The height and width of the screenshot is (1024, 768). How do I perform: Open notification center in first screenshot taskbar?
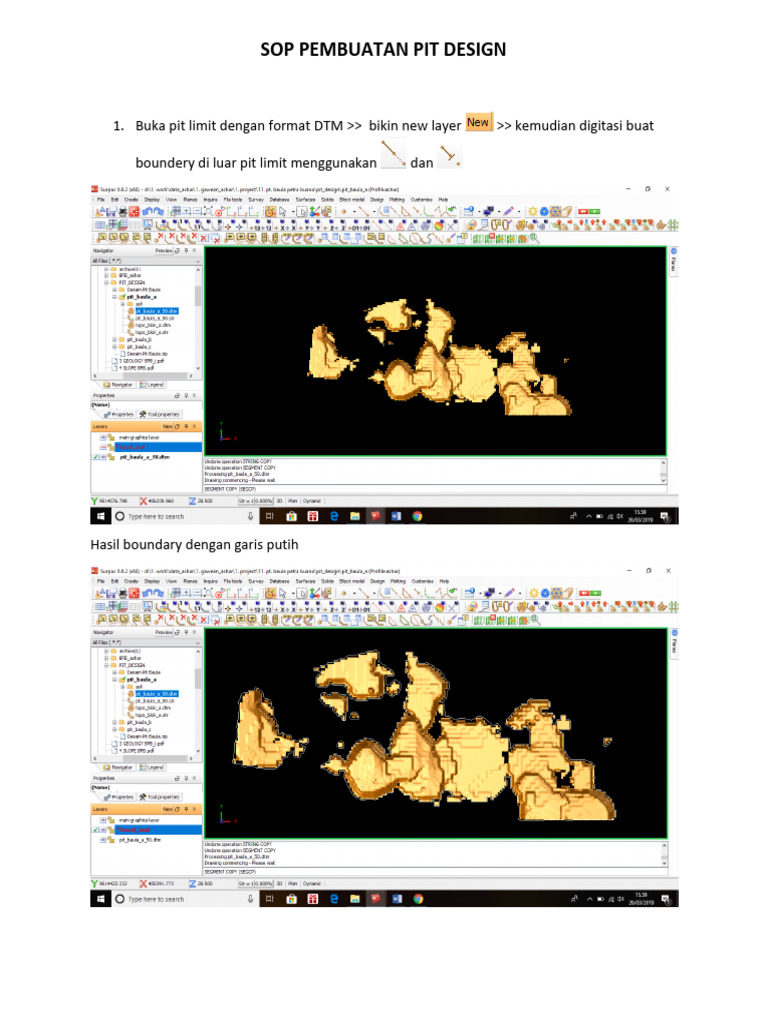coord(665,516)
